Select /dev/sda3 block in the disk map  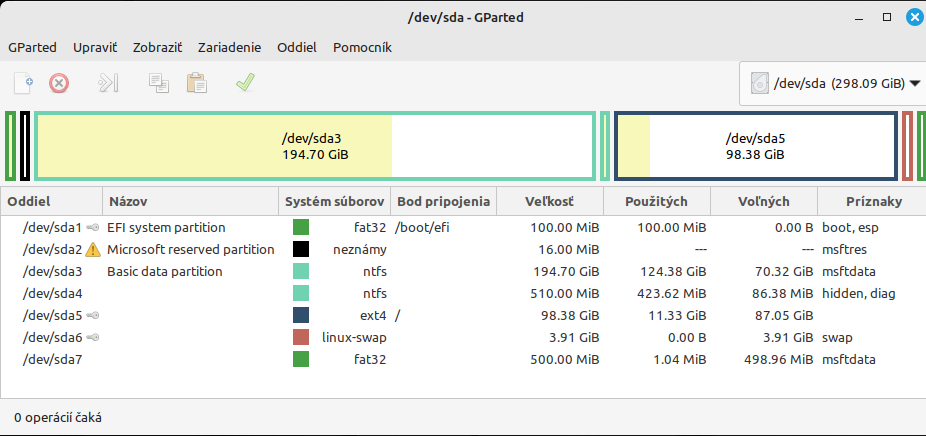point(316,146)
